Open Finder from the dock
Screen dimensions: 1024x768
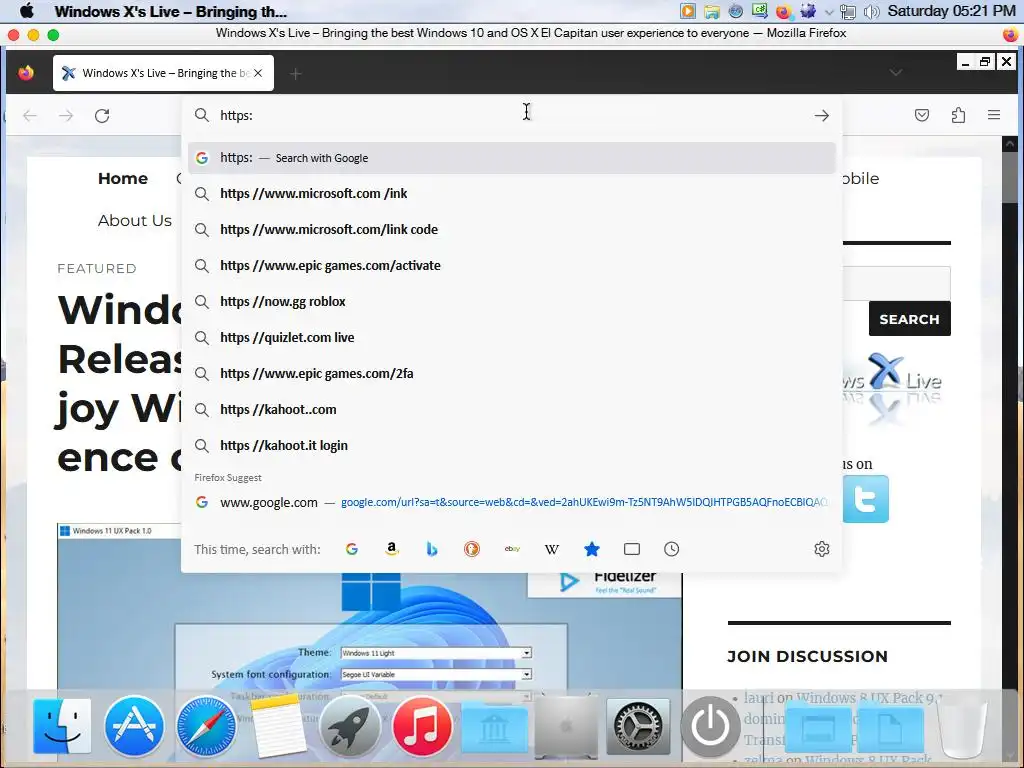63,726
